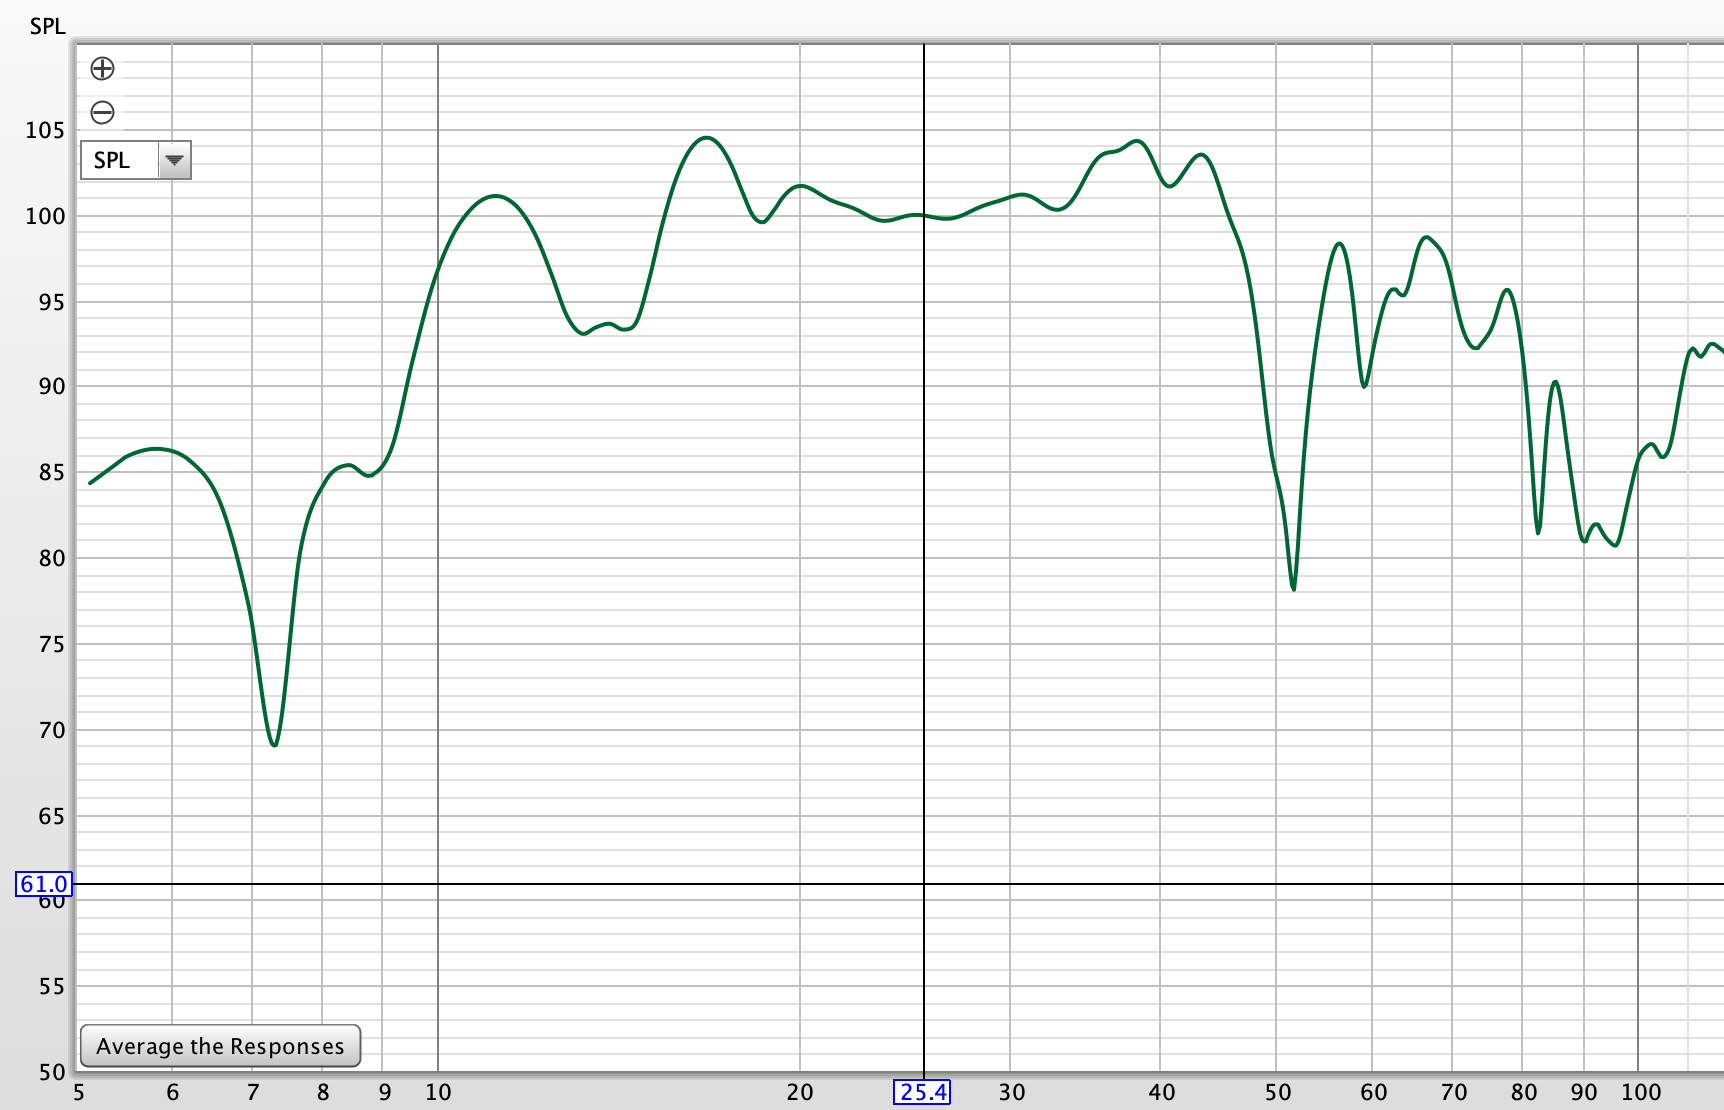Click the Average the Responses button
This screenshot has width=1724, height=1110.
(220, 1046)
